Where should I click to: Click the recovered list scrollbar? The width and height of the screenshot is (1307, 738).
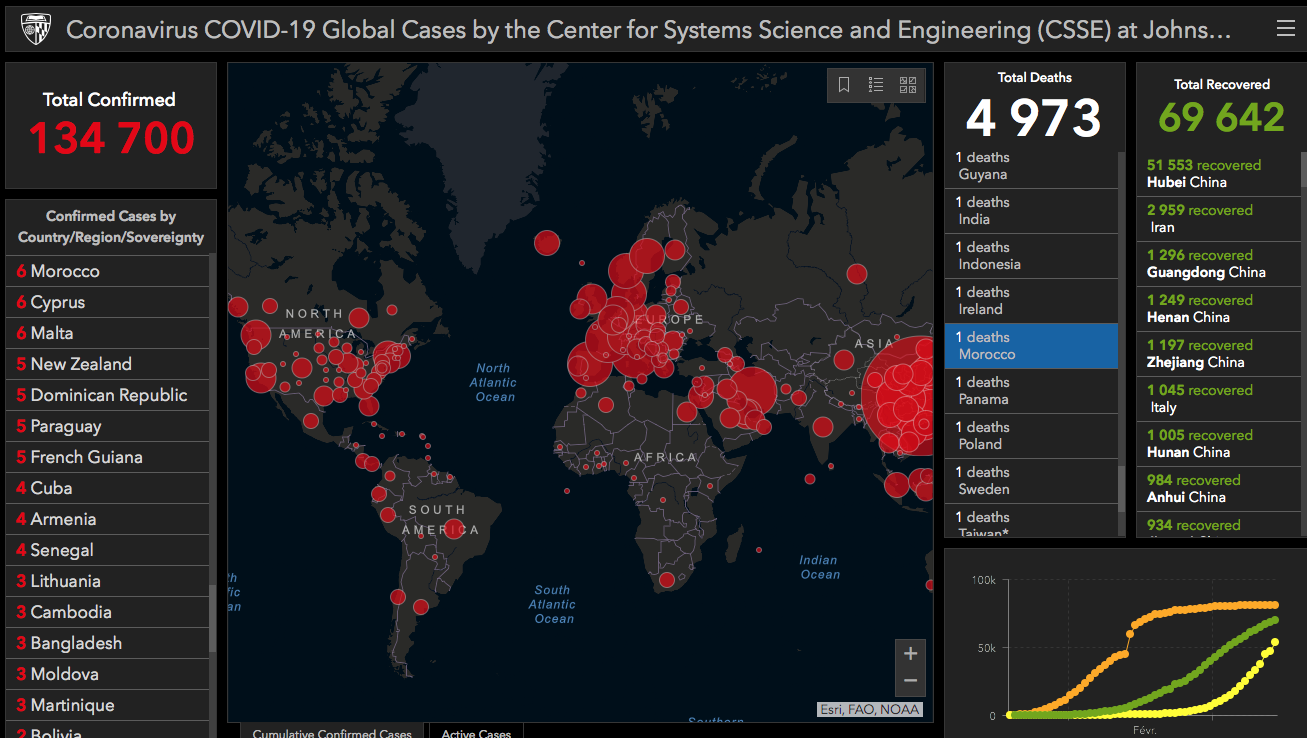pos(1303,170)
